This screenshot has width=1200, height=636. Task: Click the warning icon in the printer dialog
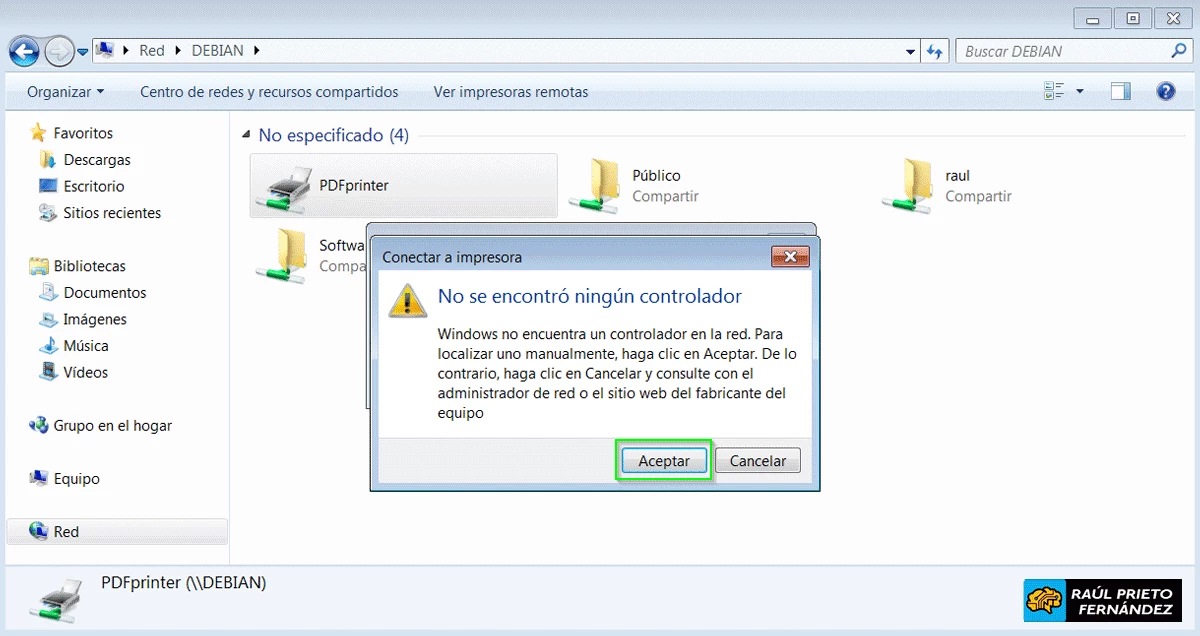point(406,300)
